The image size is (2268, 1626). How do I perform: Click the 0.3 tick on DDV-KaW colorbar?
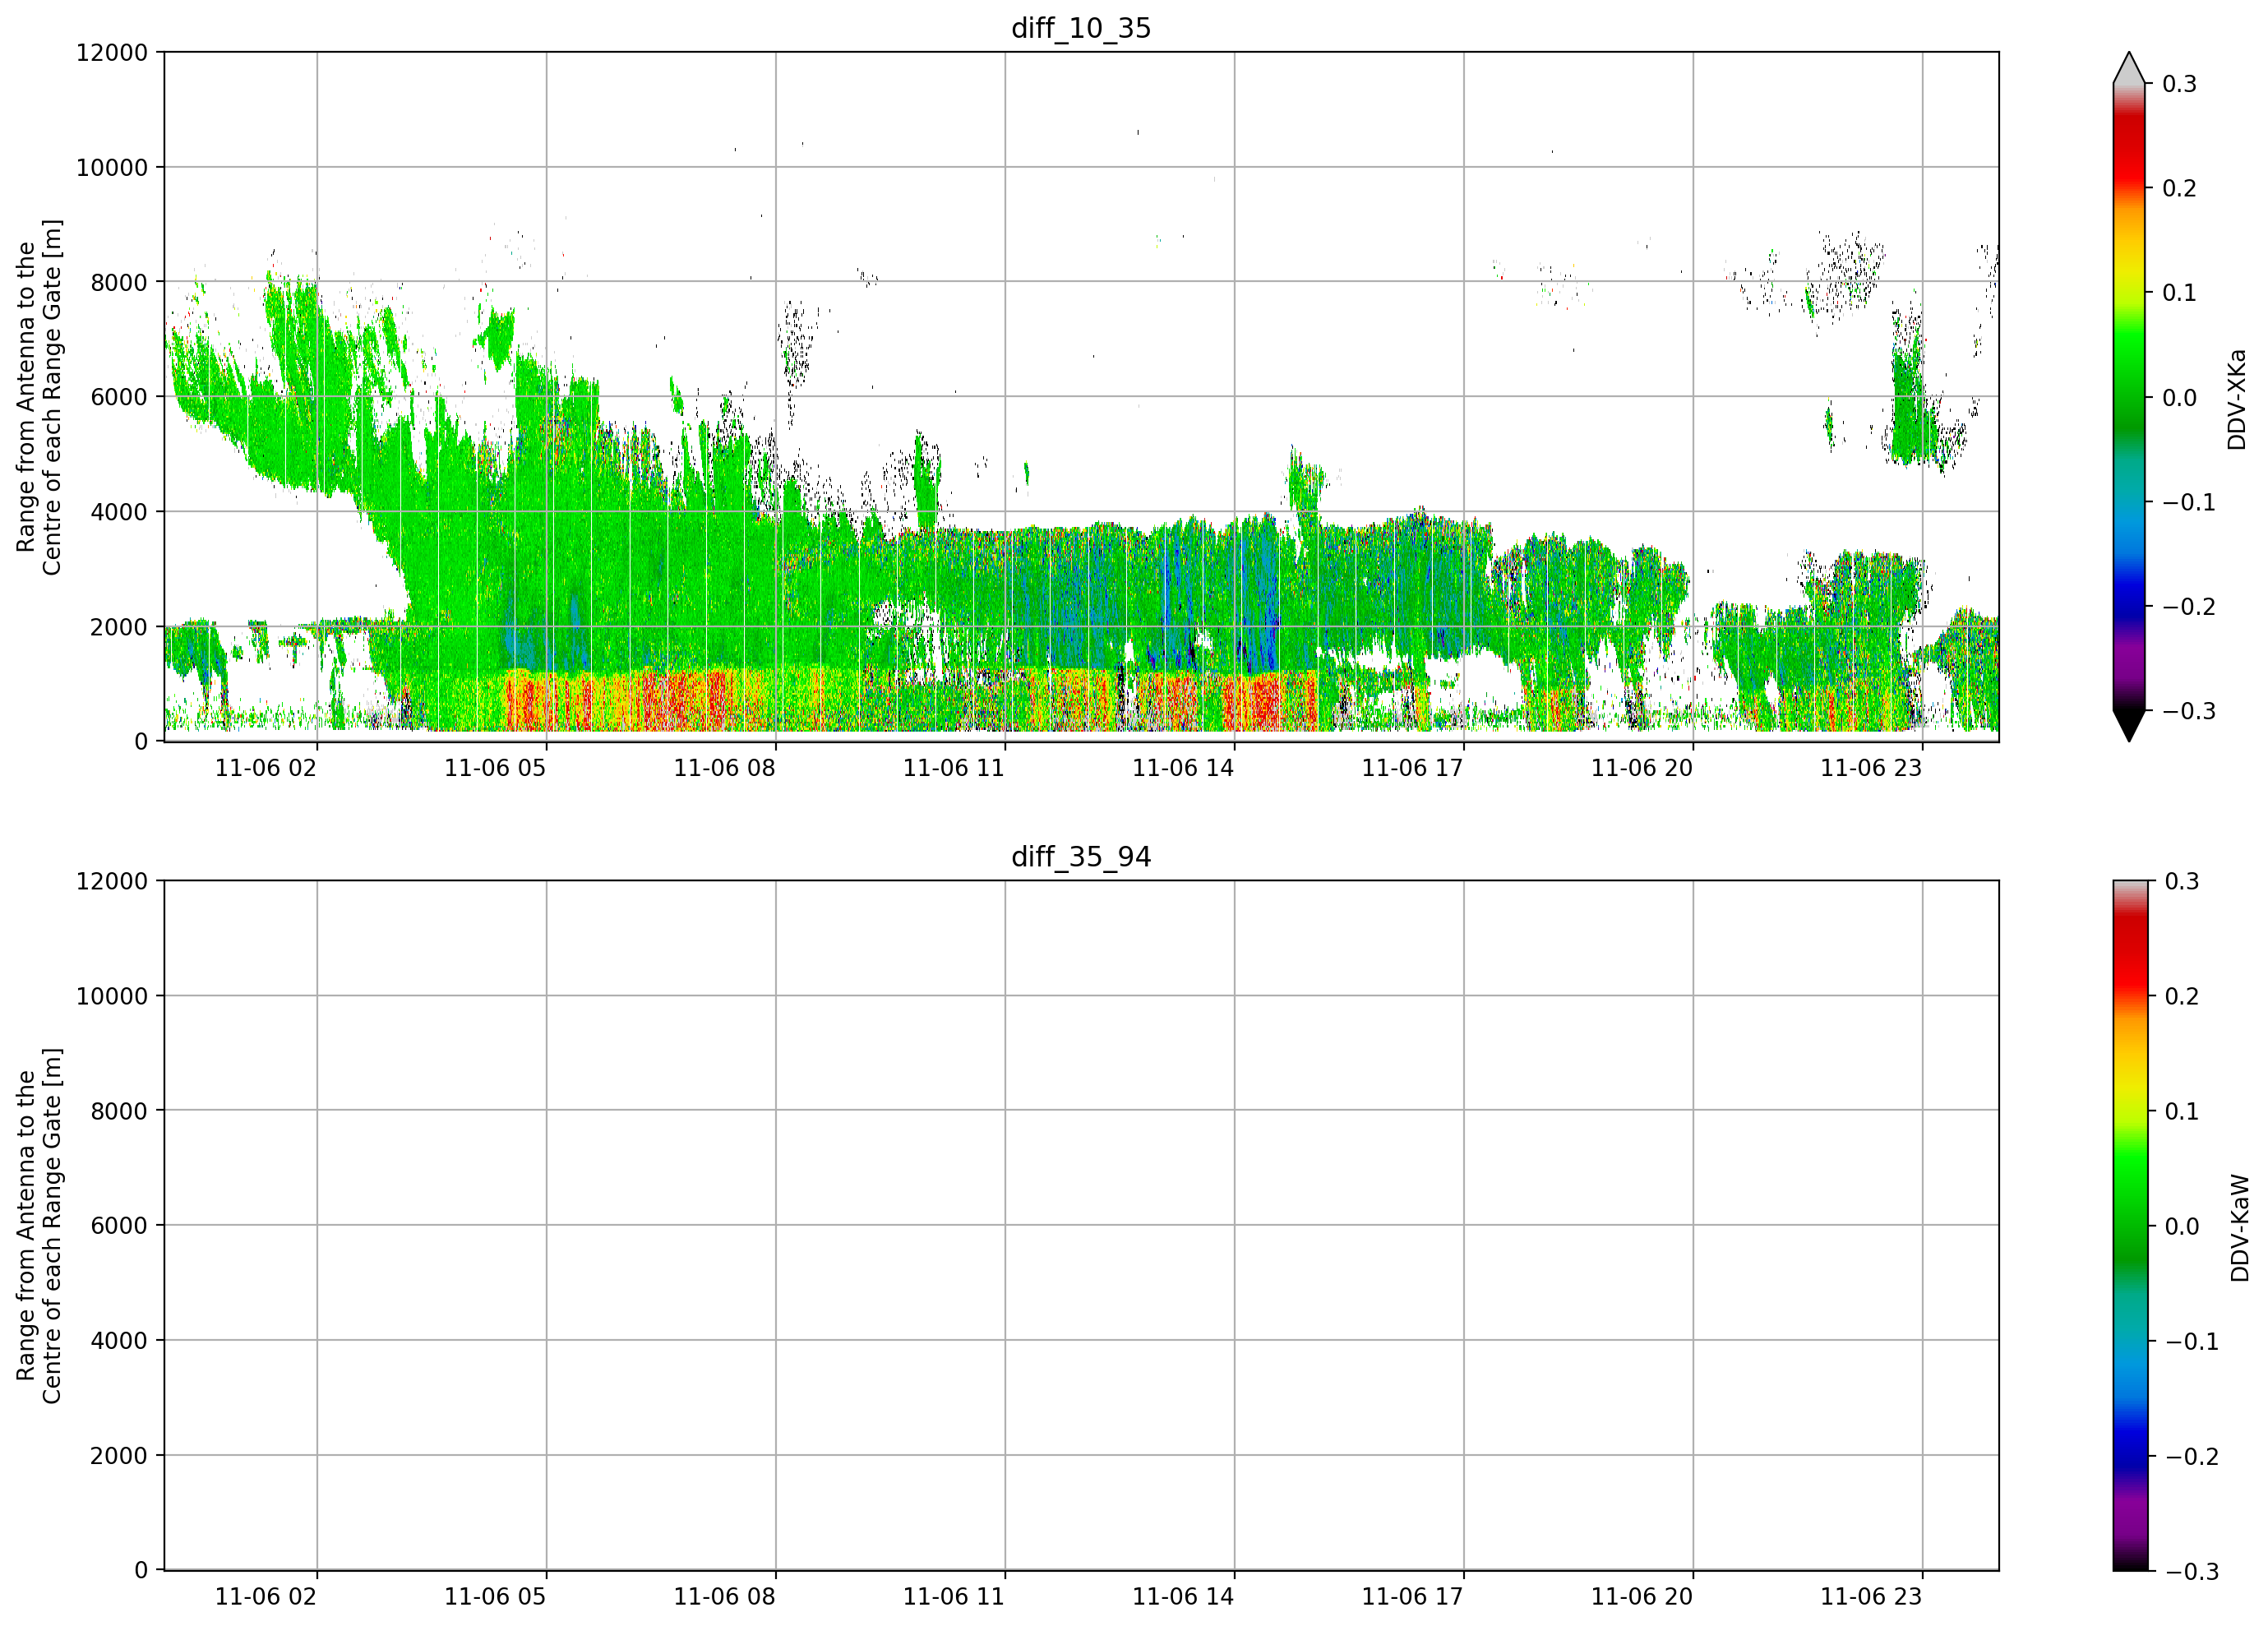click(2182, 881)
